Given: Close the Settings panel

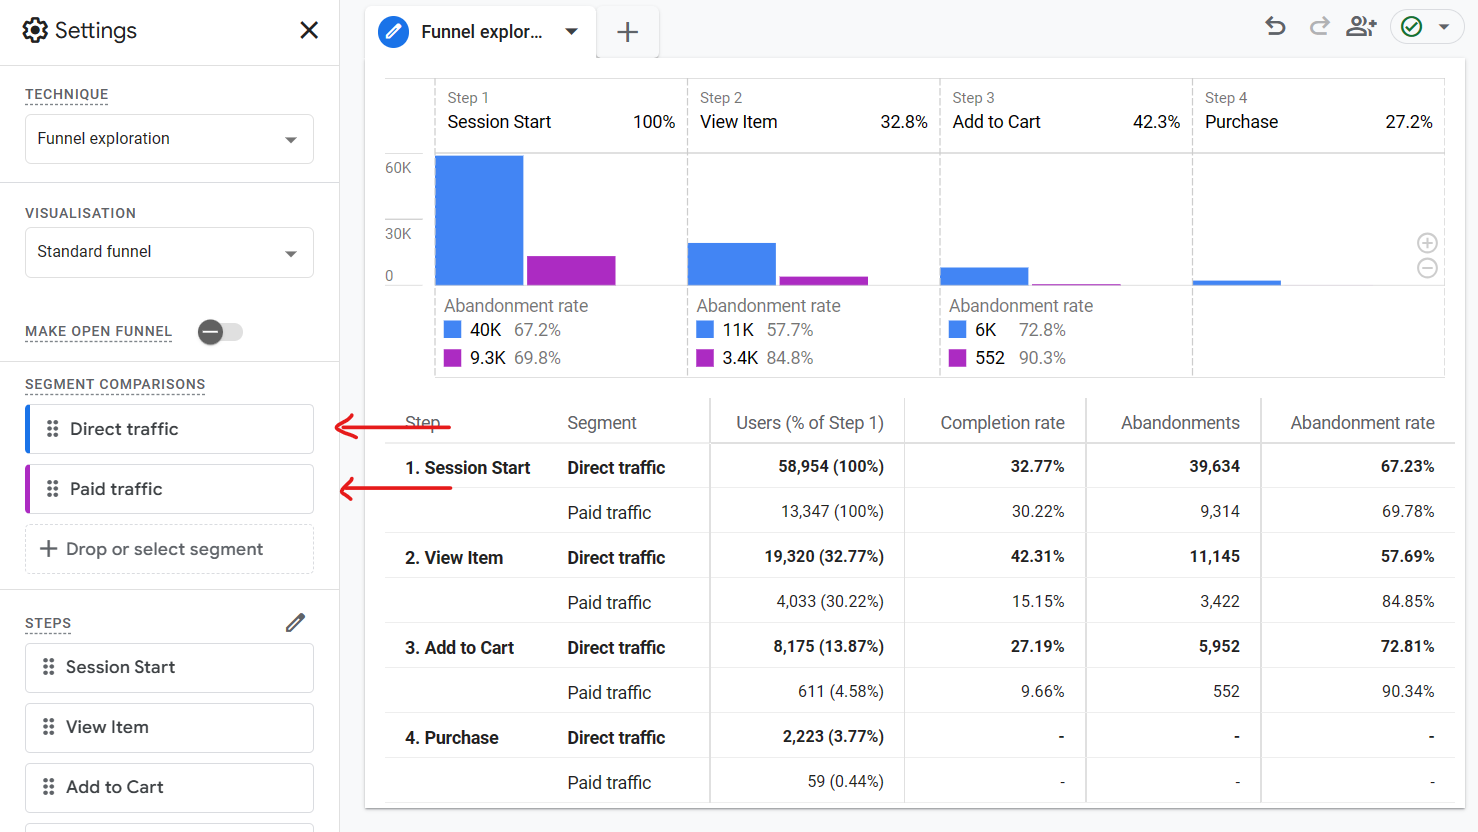Looking at the screenshot, I should point(309,30).
